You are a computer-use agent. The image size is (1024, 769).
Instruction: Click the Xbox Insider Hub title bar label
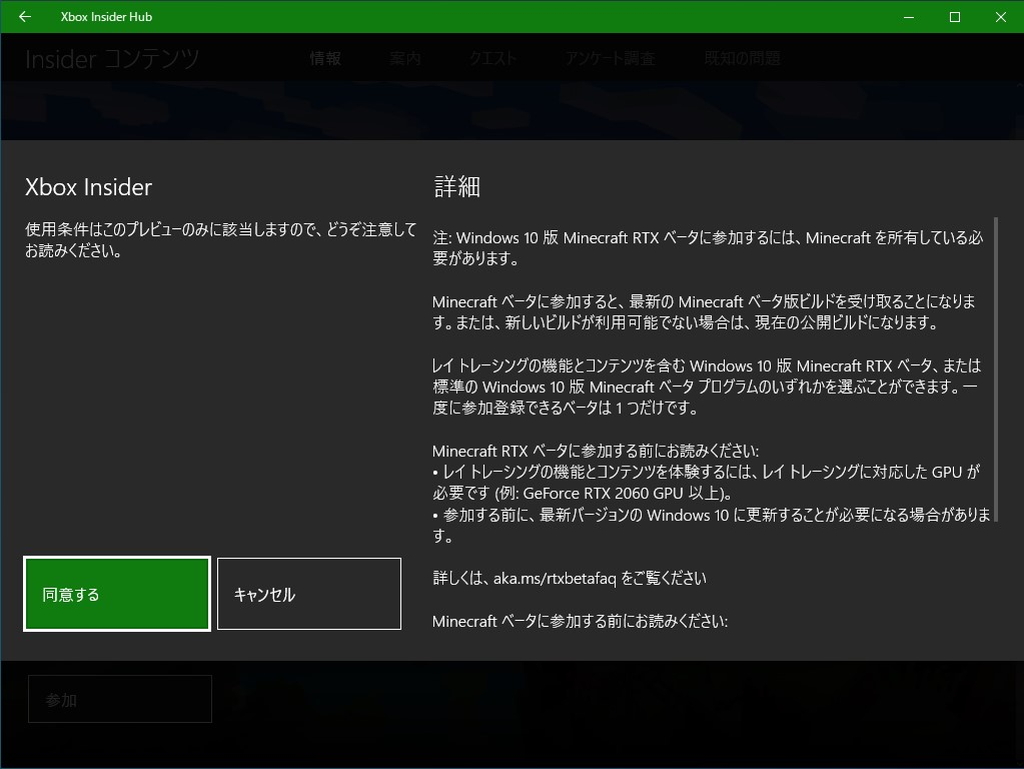(x=106, y=16)
